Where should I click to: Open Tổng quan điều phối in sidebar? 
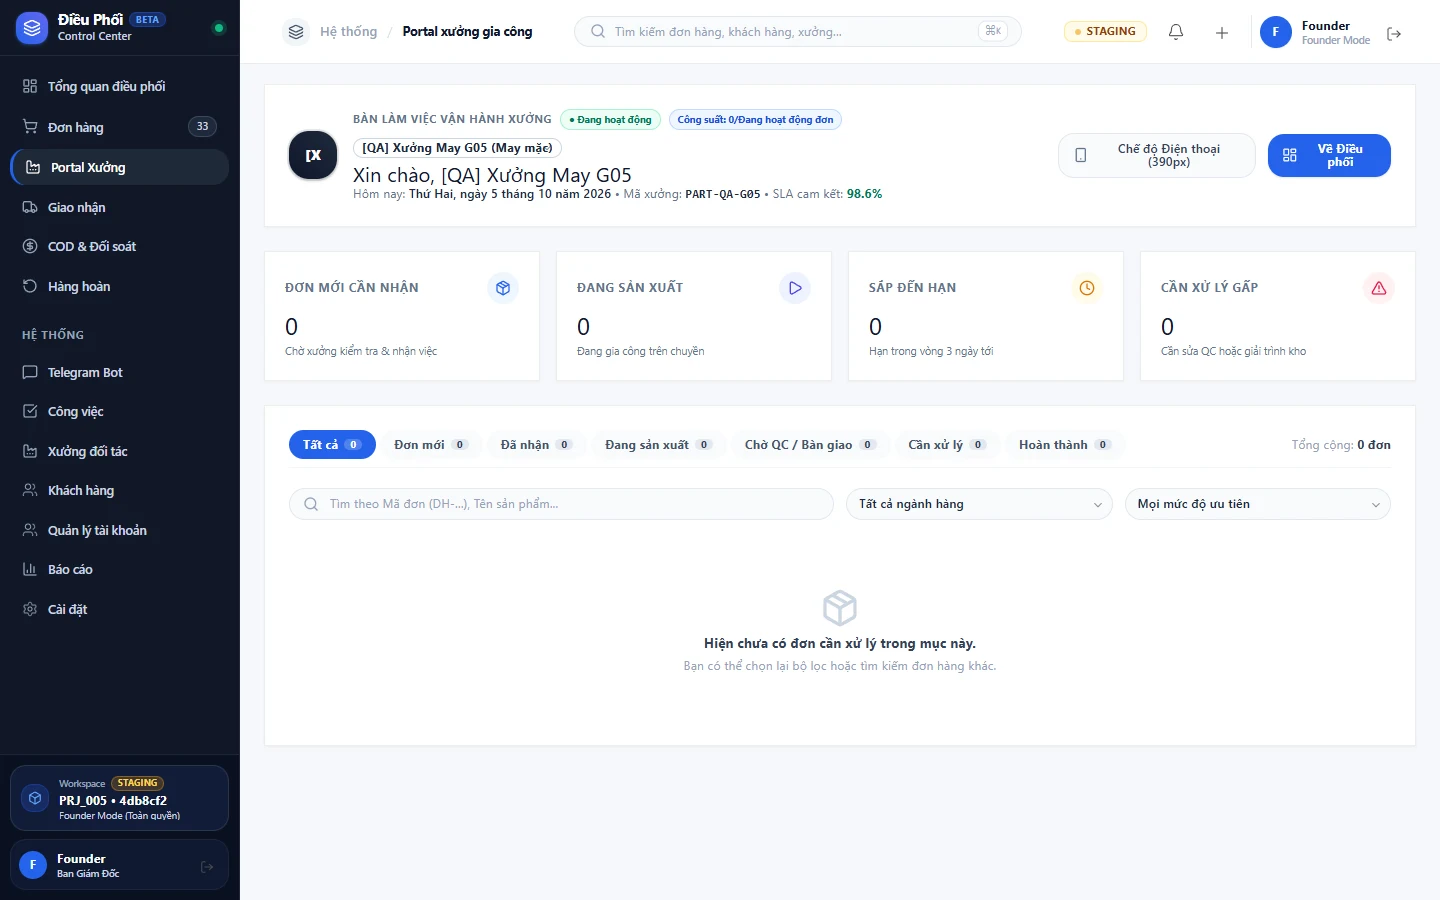[120, 87]
